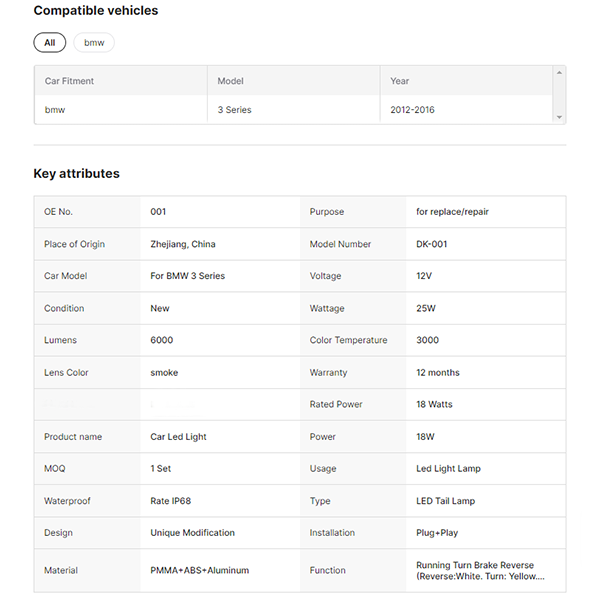
Task: Click the LED Tail Lamp type value
Action: pos(446,501)
